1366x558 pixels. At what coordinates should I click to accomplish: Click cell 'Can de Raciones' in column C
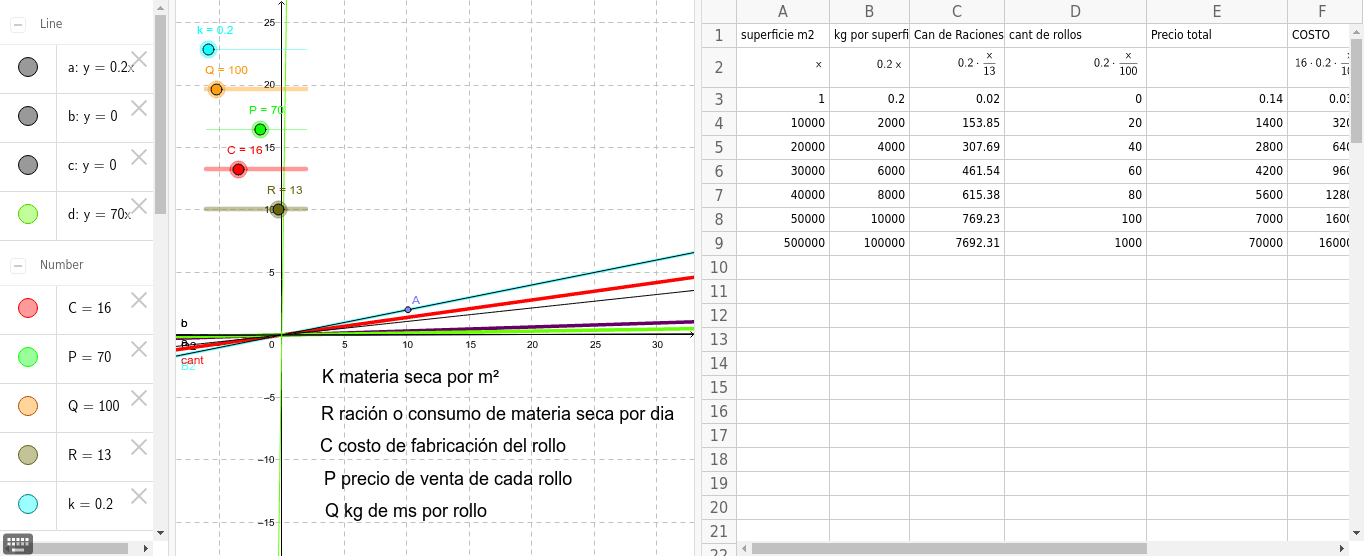957,36
